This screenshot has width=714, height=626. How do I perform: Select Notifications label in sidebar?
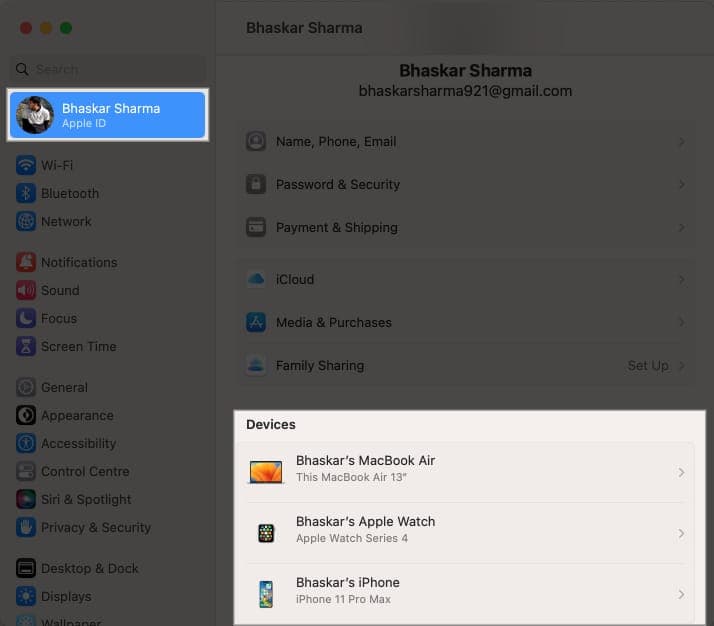point(79,262)
